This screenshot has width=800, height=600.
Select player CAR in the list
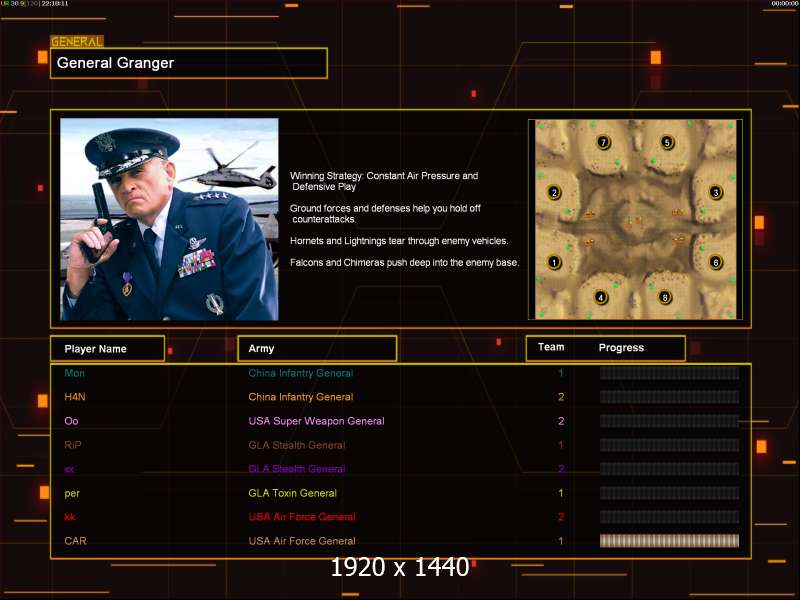75,541
